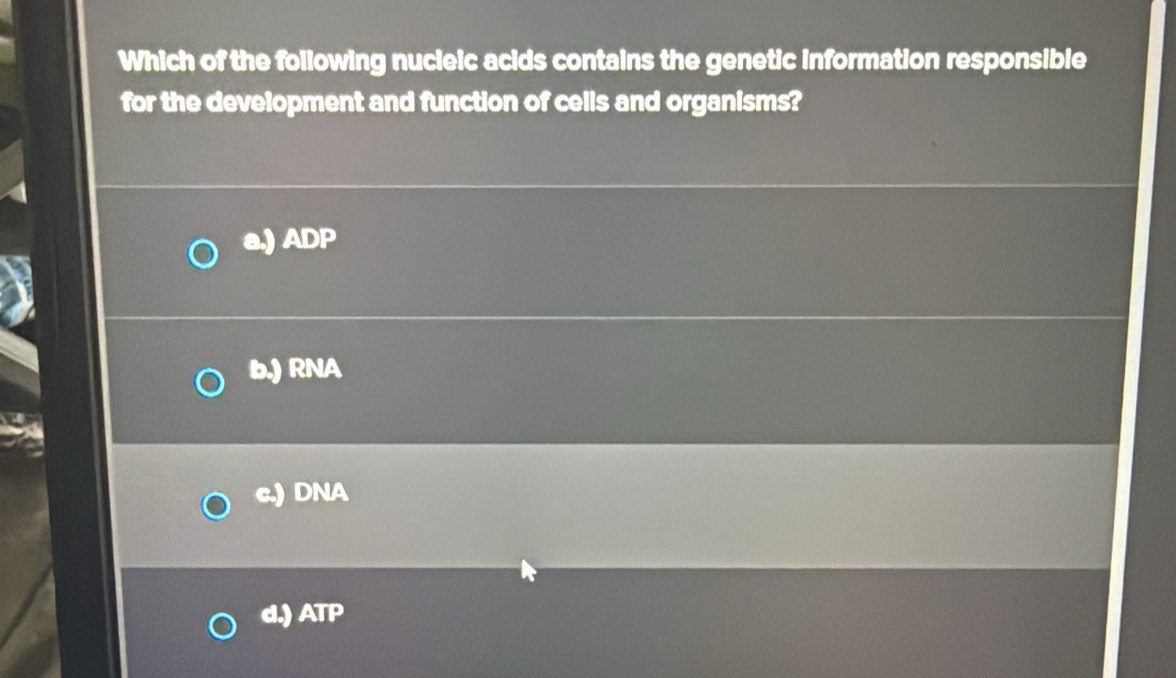Mark the DNA radio button
Image resolution: width=1176 pixels, height=678 pixels.
point(215,507)
